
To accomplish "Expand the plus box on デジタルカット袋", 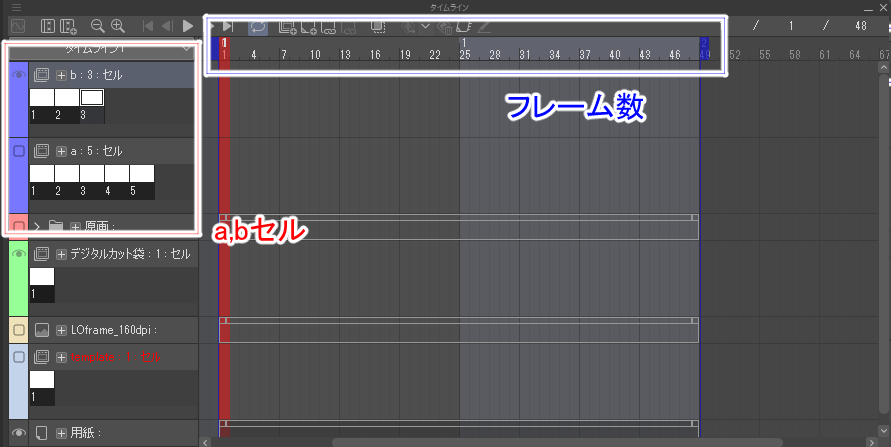I will pos(61,254).
